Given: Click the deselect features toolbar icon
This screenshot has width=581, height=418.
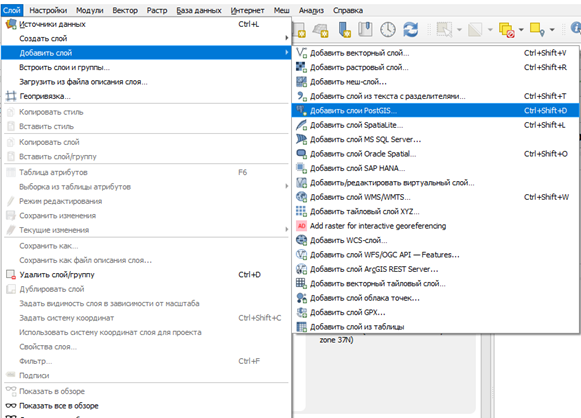Looking at the screenshot, I should click(506, 30).
